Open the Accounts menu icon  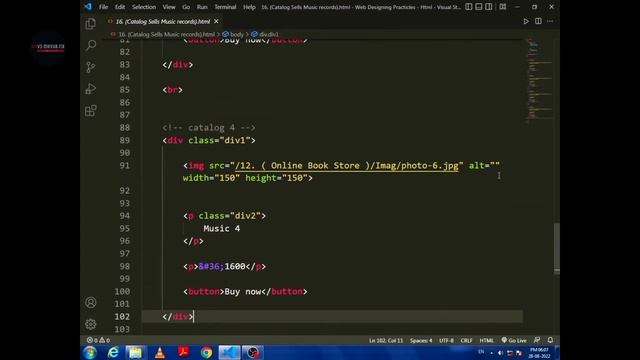click(x=91, y=302)
